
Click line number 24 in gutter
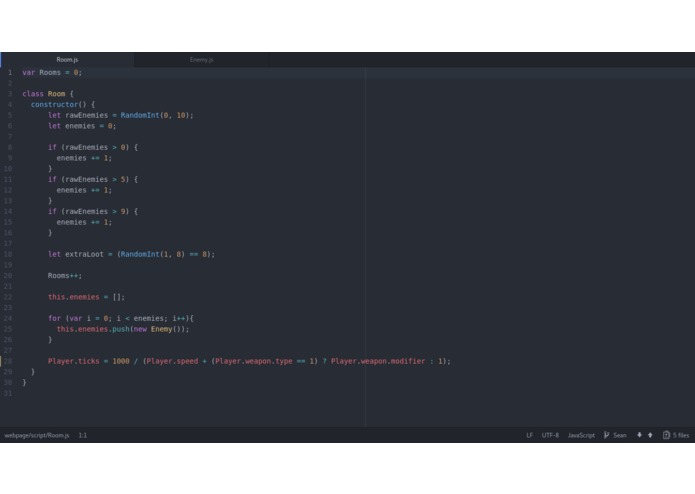click(x=8, y=318)
